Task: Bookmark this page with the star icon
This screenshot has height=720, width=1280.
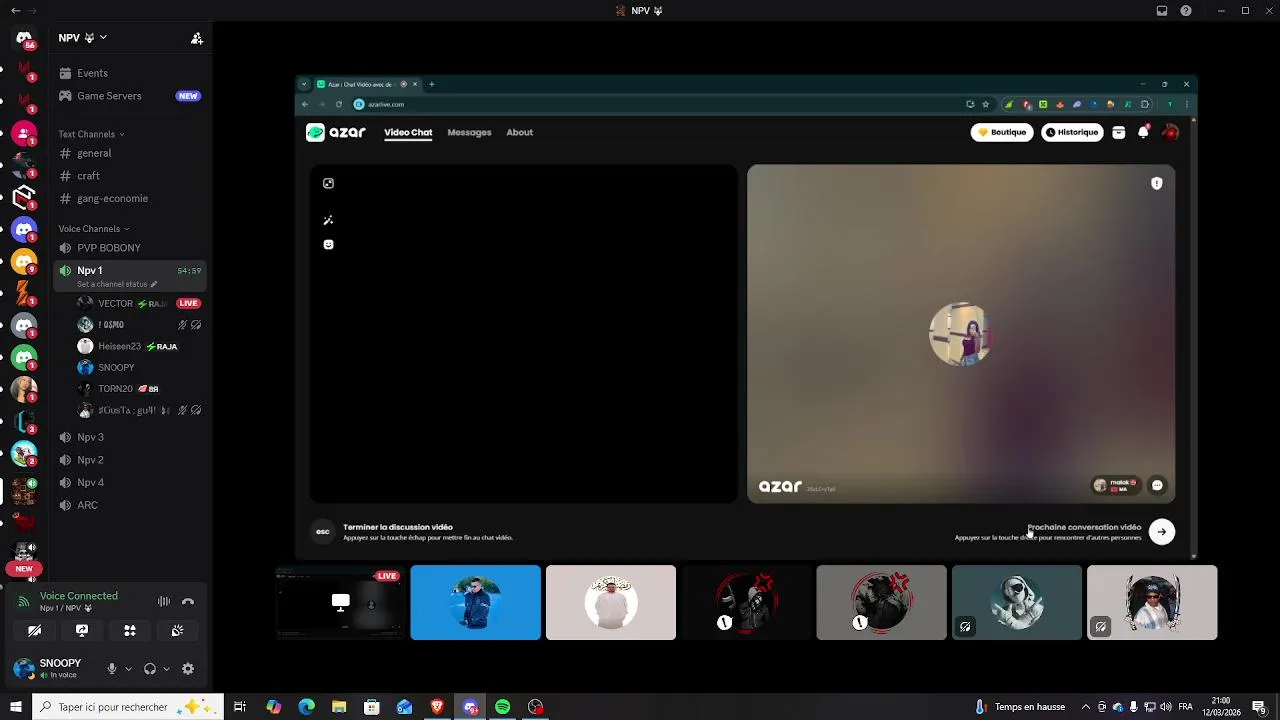Action: (x=986, y=104)
